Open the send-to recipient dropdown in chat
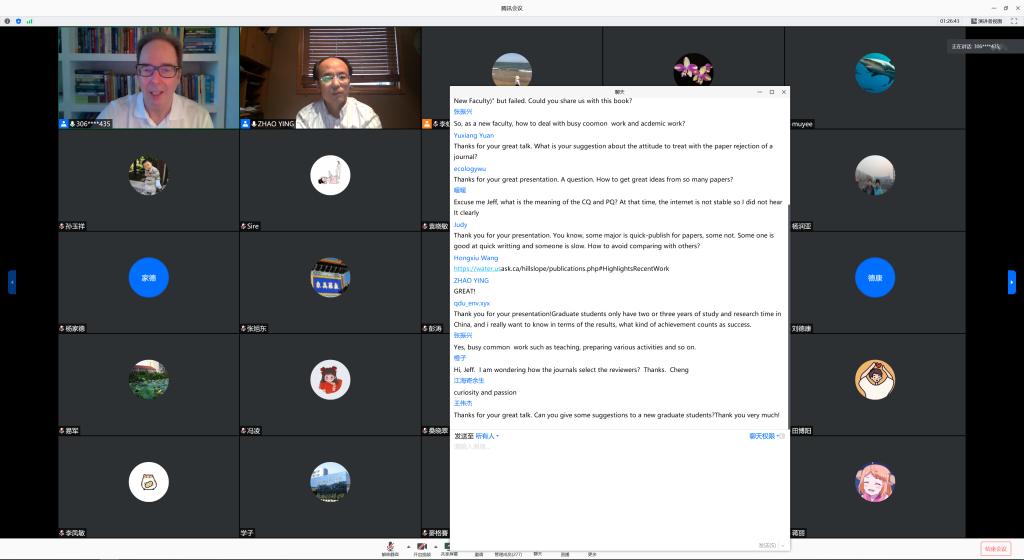Viewport: 1024px width, 560px height. (x=487, y=436)
